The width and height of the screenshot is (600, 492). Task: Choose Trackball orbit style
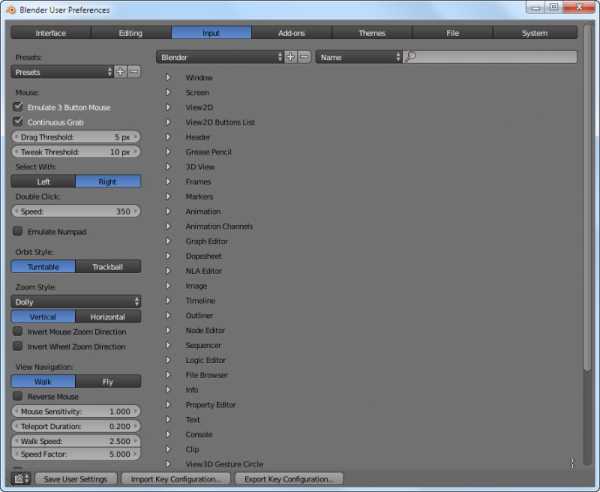tap(108, 267)
